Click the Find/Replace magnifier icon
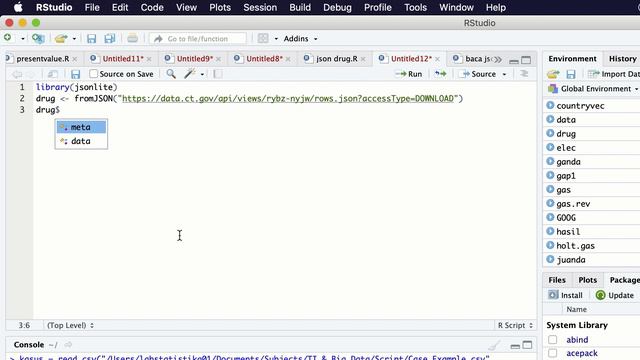Viewport: 640px width, 360px height. click(171, 74)
